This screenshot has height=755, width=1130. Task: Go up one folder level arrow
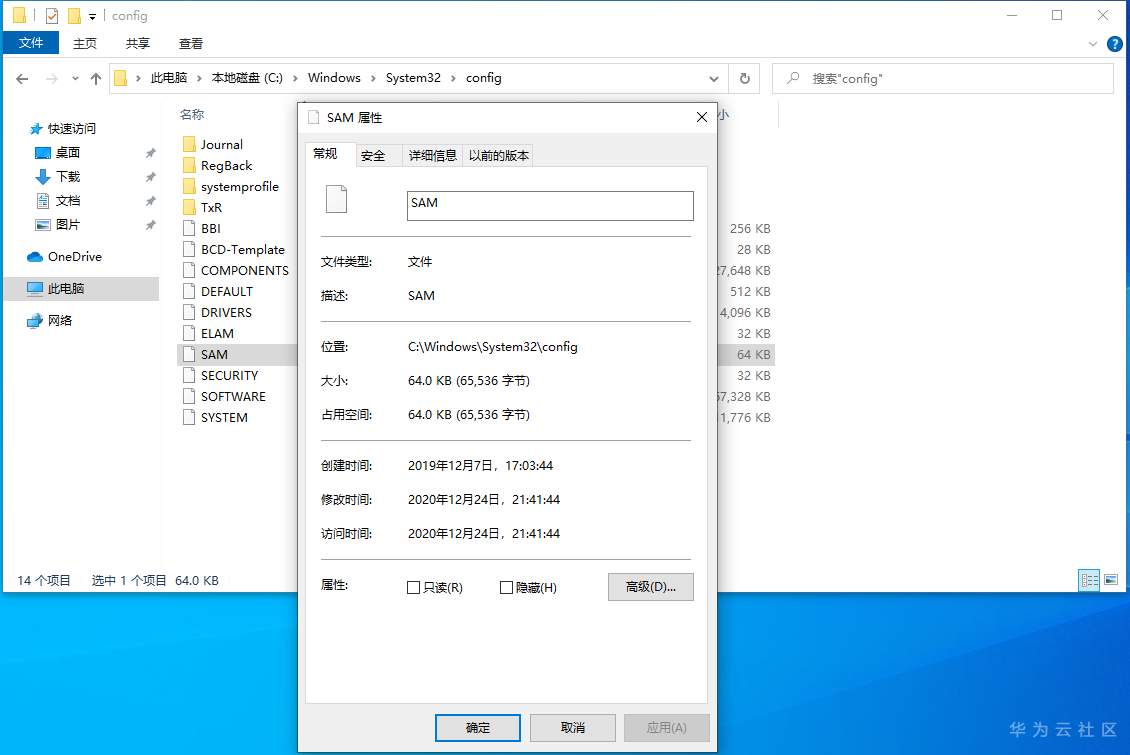coord(96,79)
